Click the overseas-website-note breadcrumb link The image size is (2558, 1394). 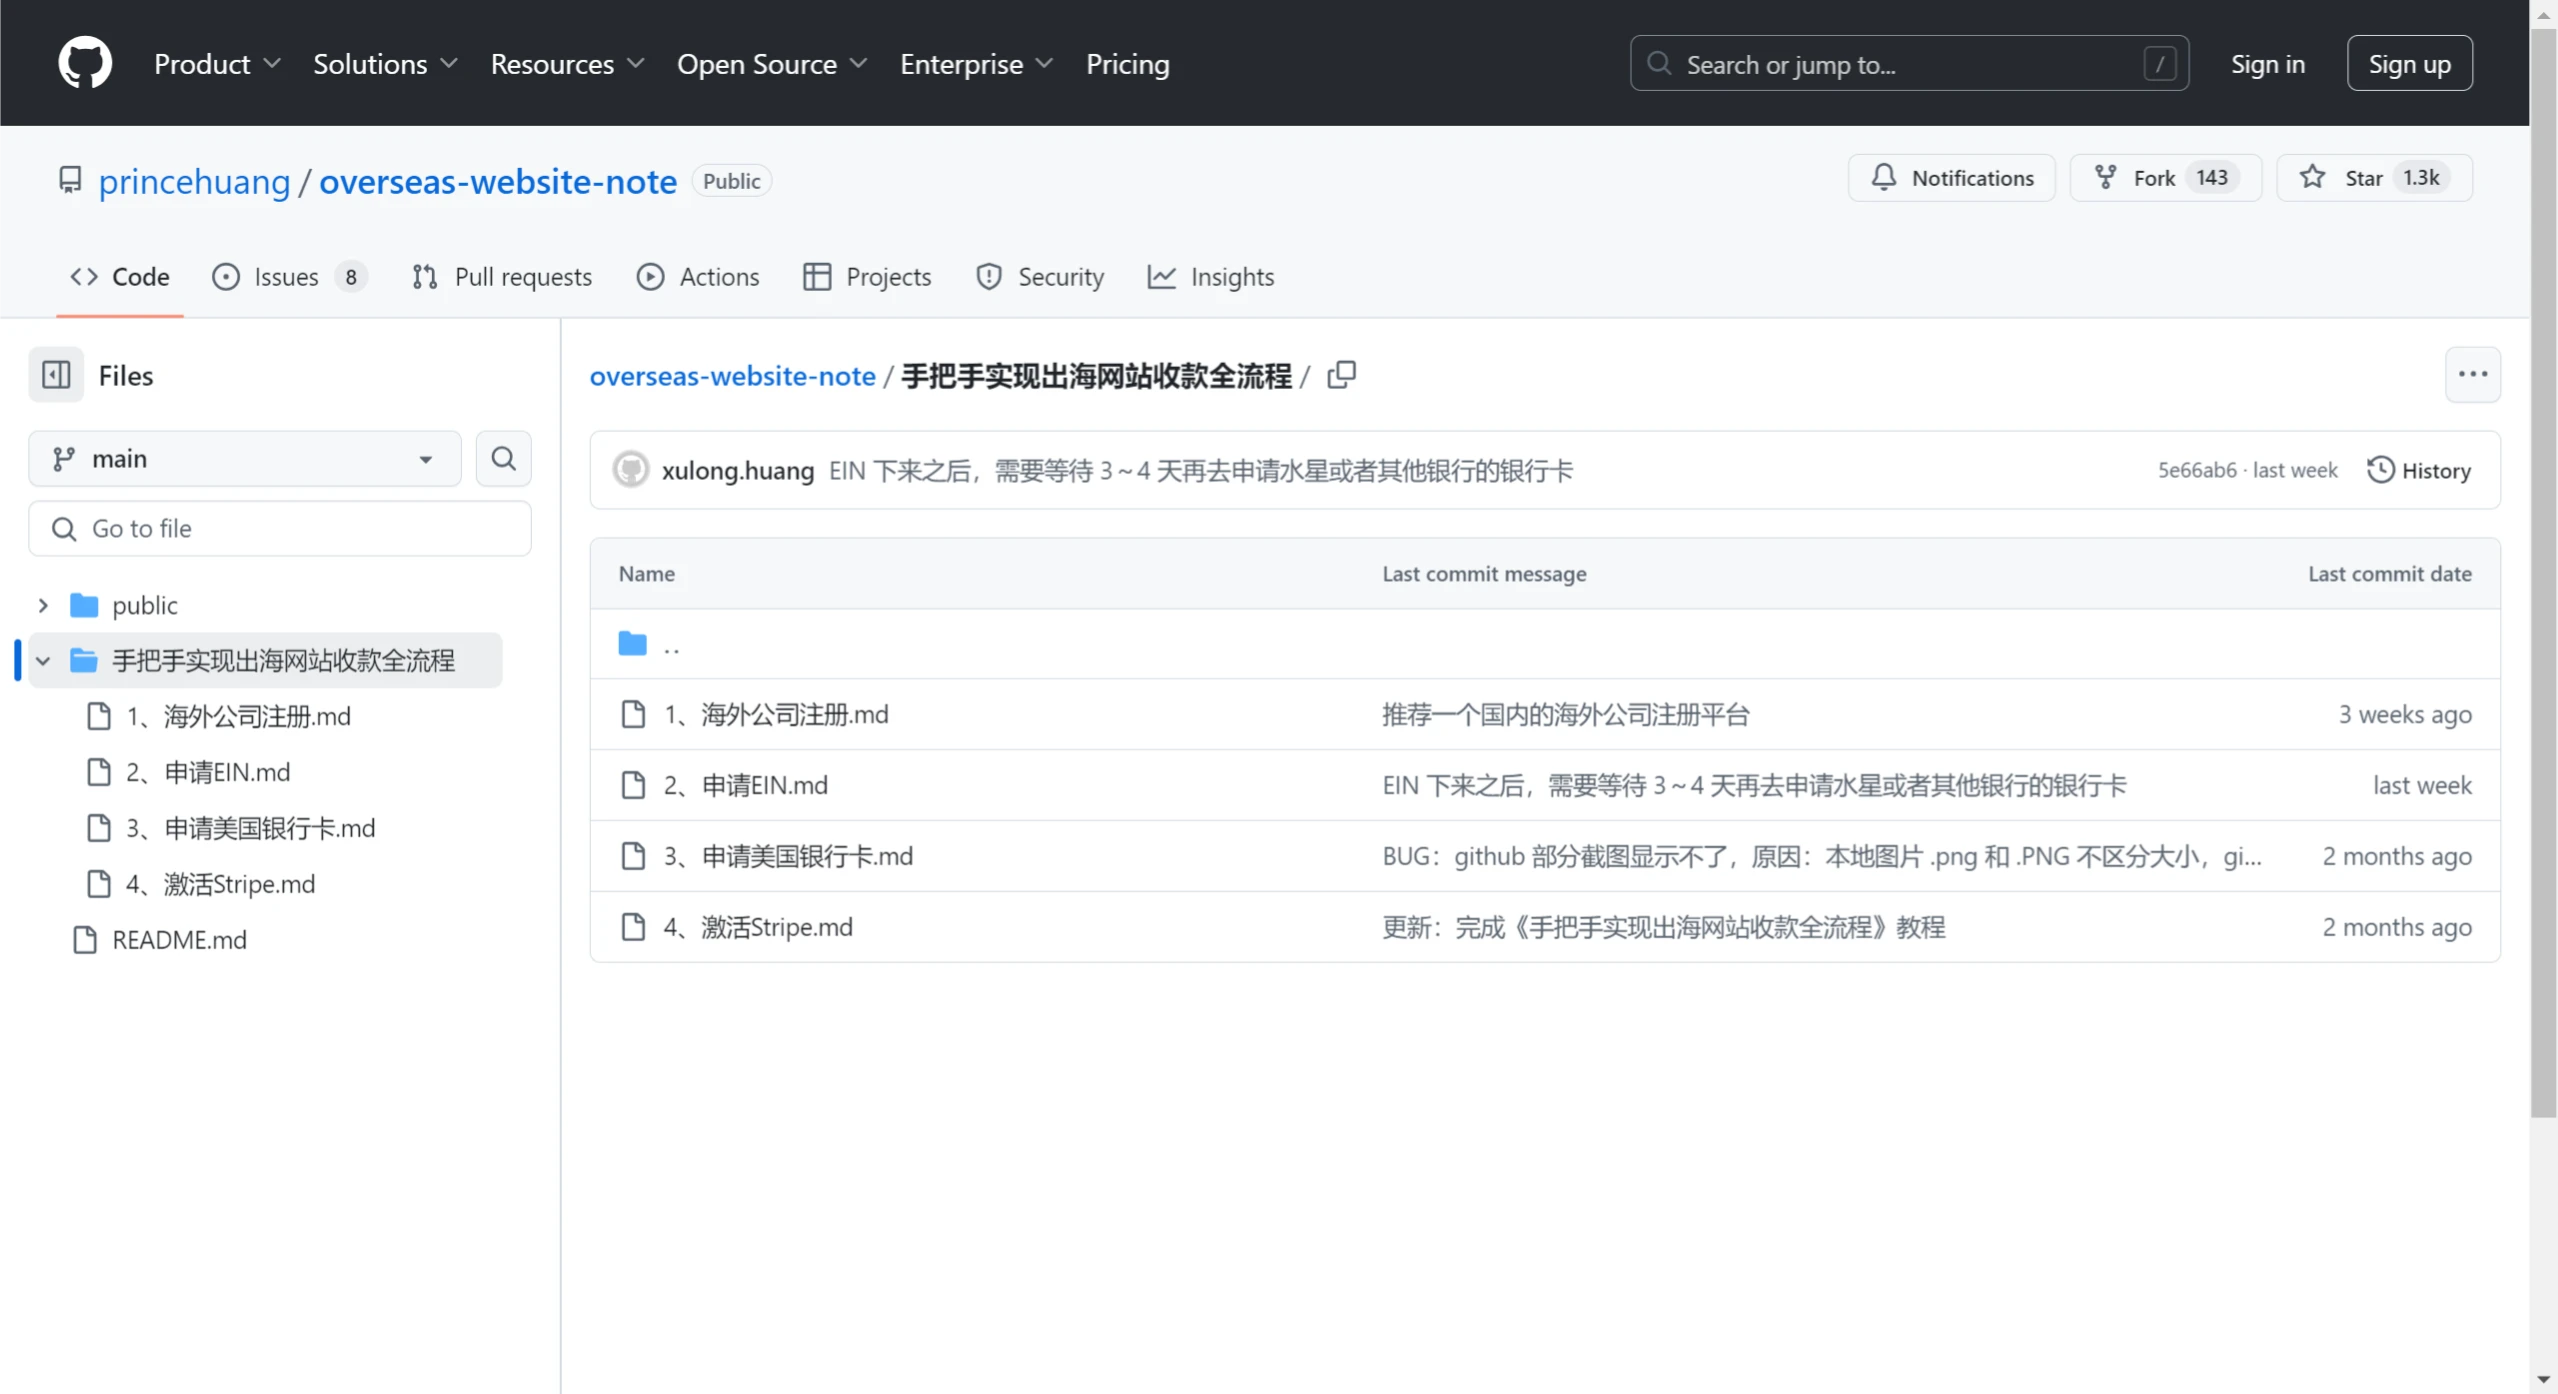click(733, 374)
